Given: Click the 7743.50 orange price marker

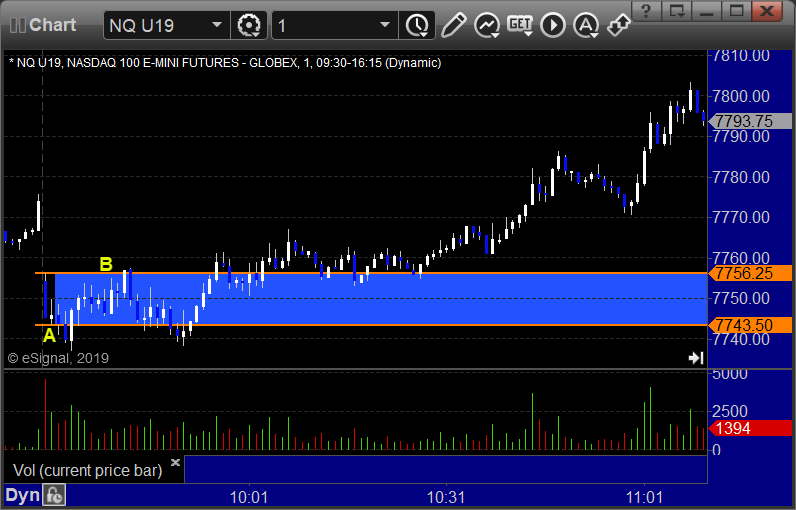Looking at the screenshot, I should pyautogui.click(x=750, y=325).
